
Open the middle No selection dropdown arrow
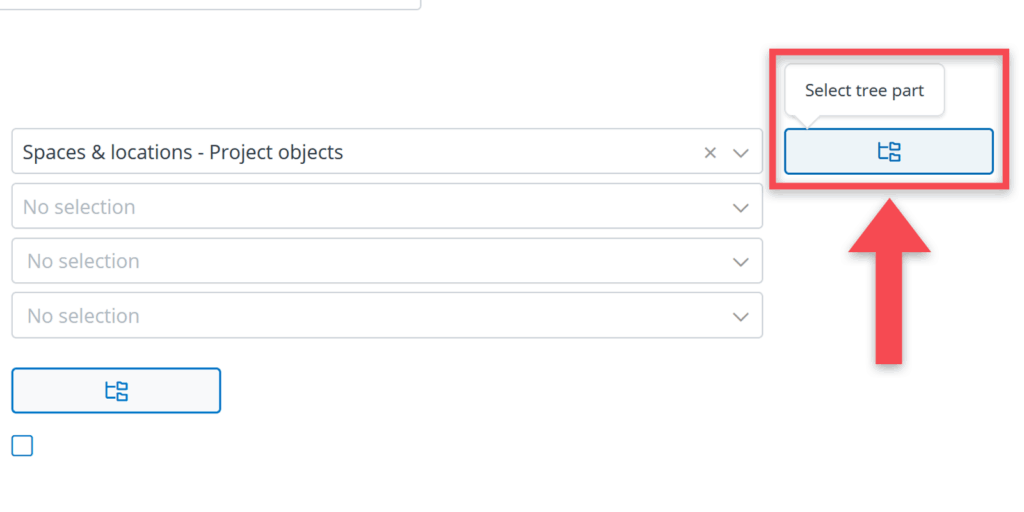point(741,262)
